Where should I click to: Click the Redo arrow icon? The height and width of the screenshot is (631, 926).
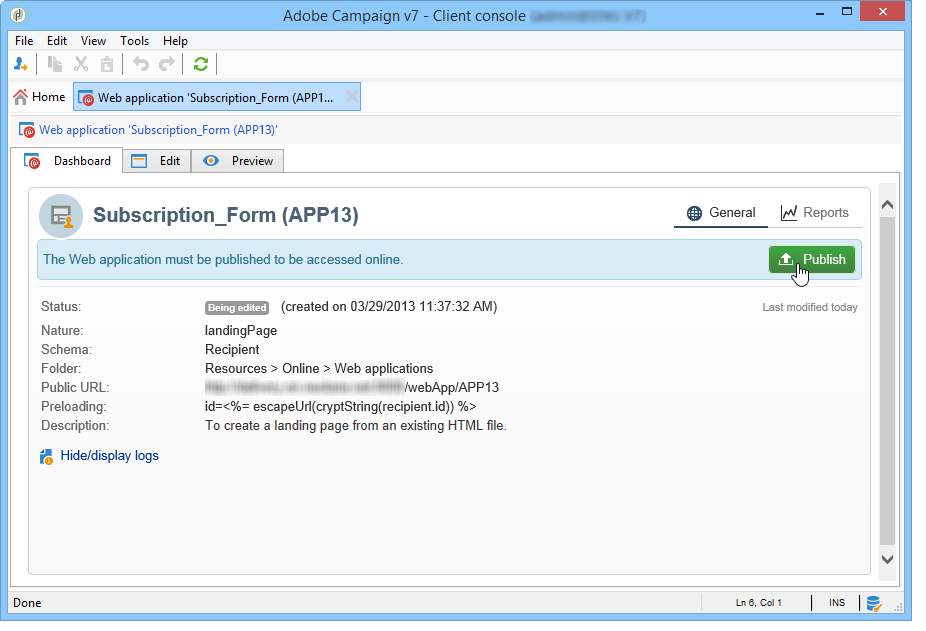[167, 64]
